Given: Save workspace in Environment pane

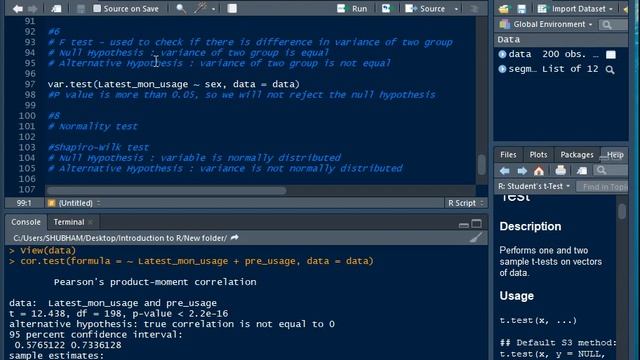Looking at the screenshot, I should [x=522, y=9].
